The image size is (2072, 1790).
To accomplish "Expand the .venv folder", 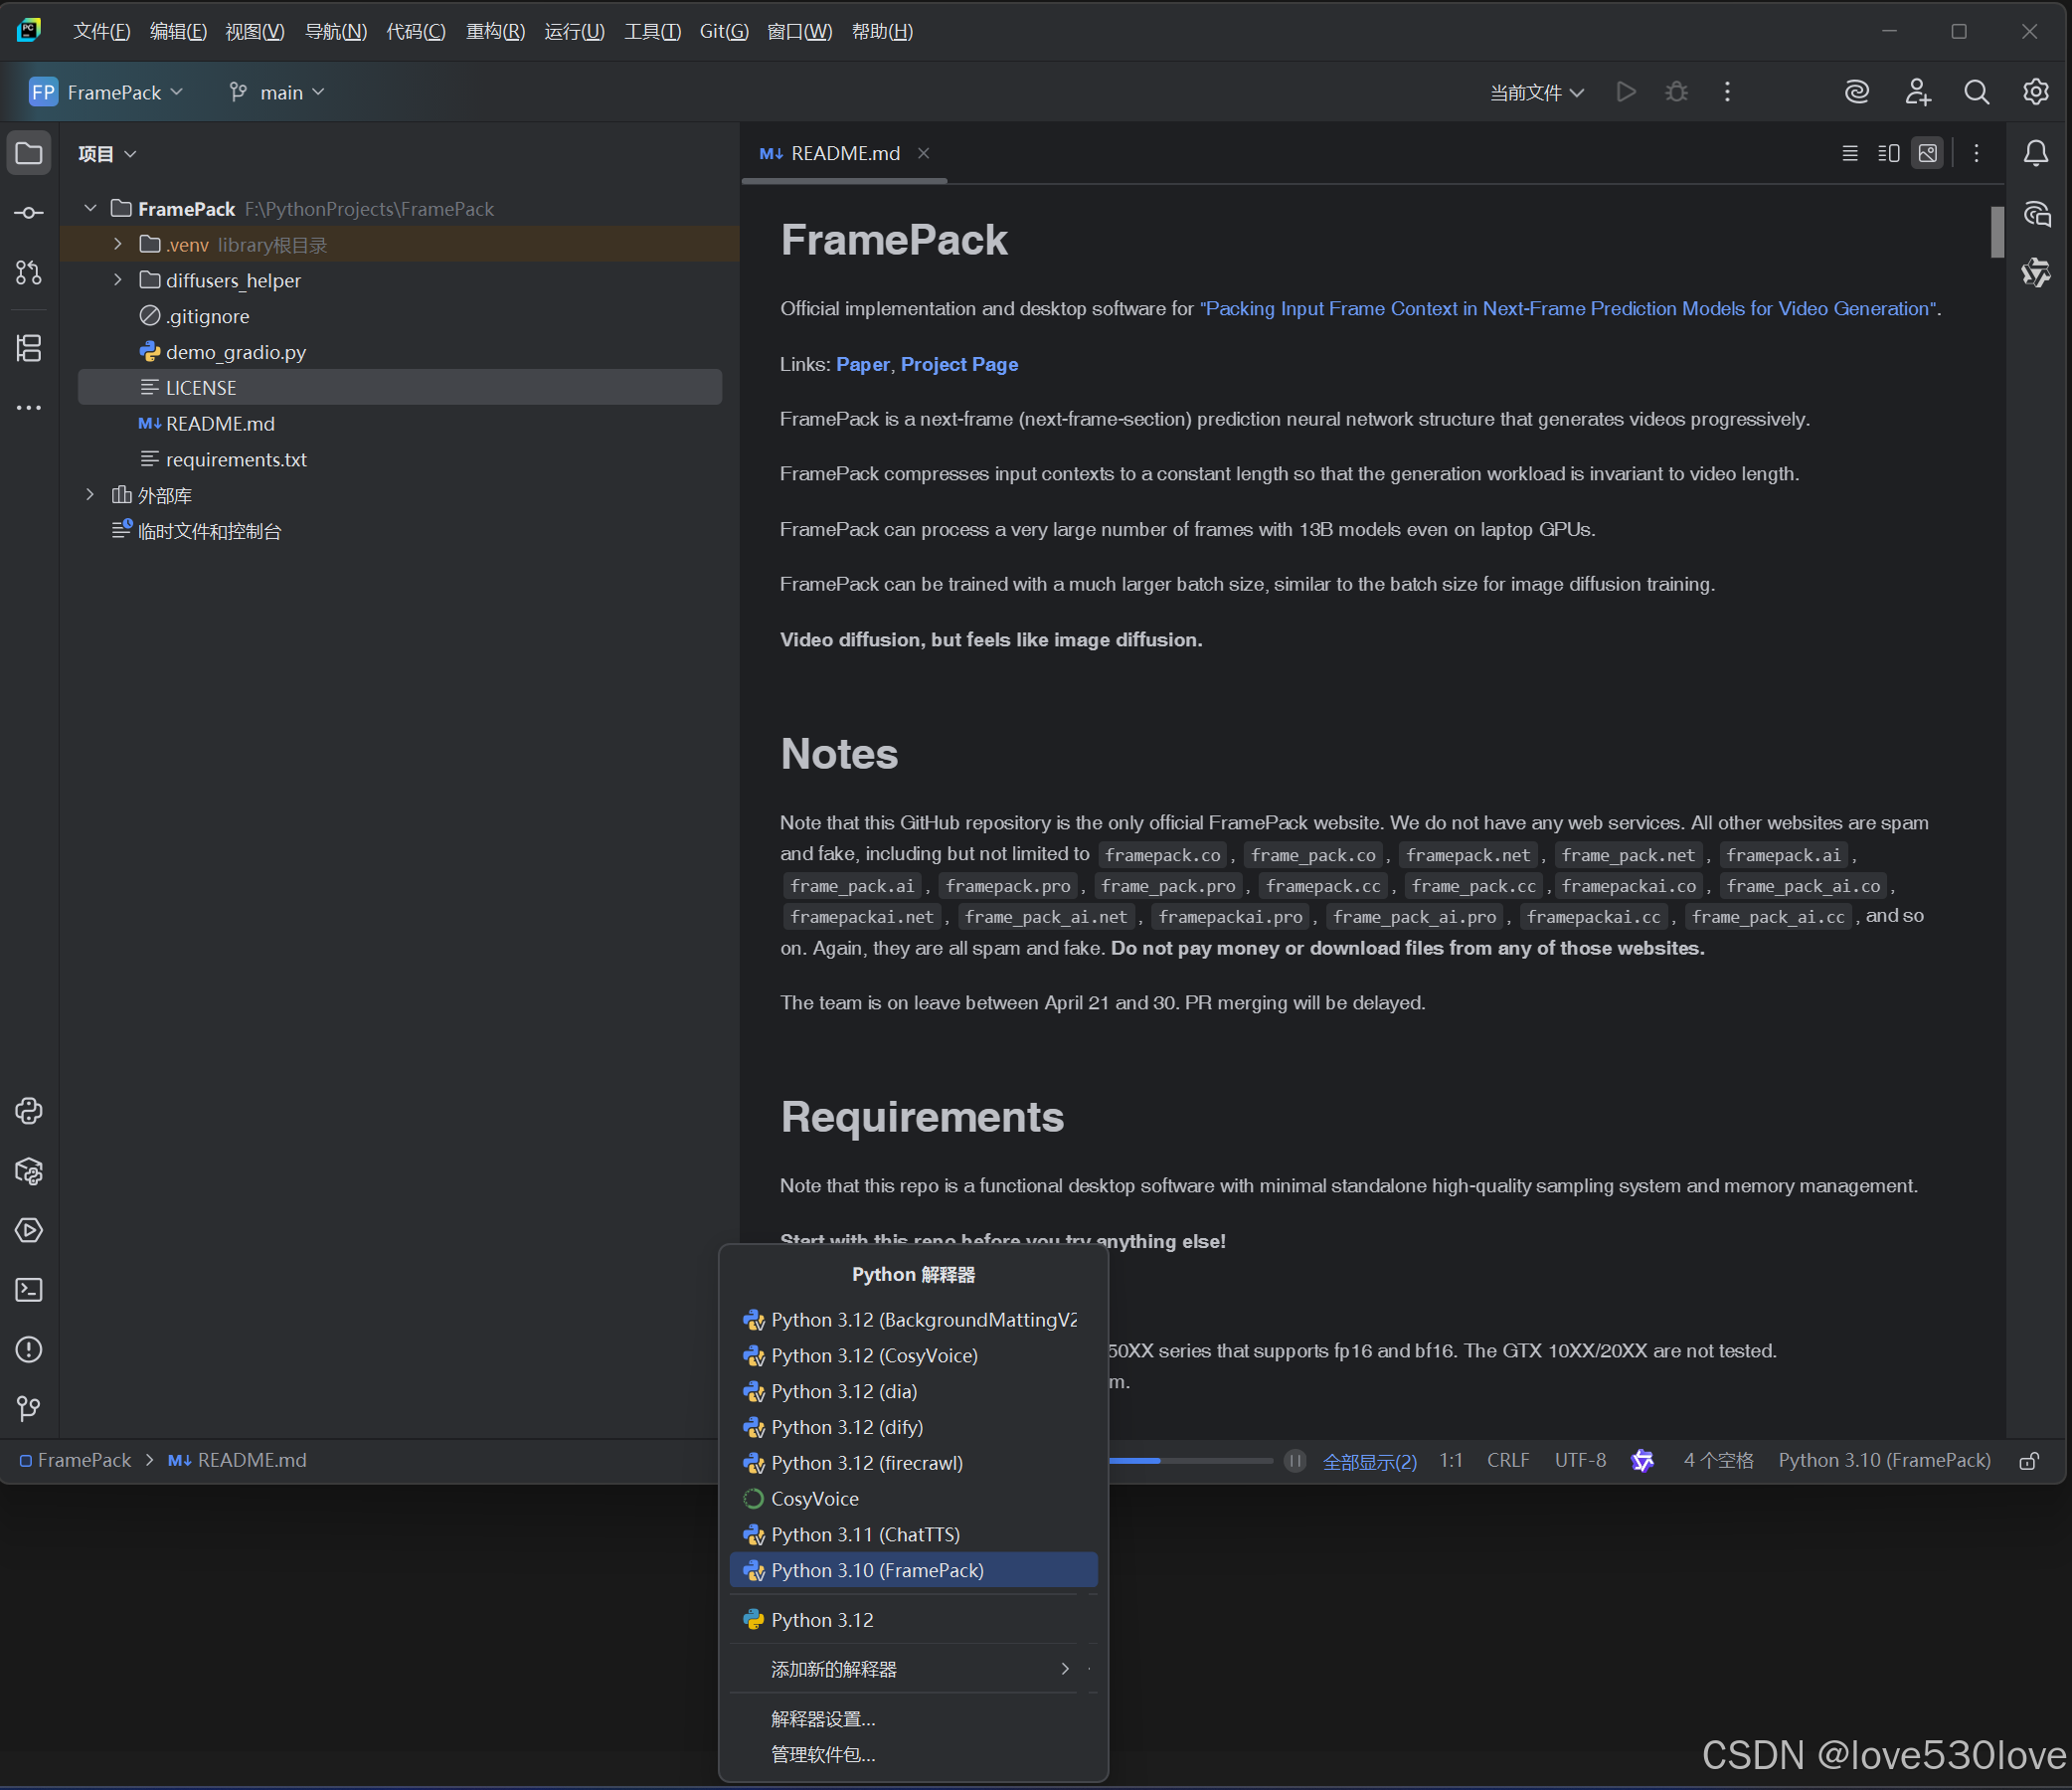I will [x=118, y=245].
